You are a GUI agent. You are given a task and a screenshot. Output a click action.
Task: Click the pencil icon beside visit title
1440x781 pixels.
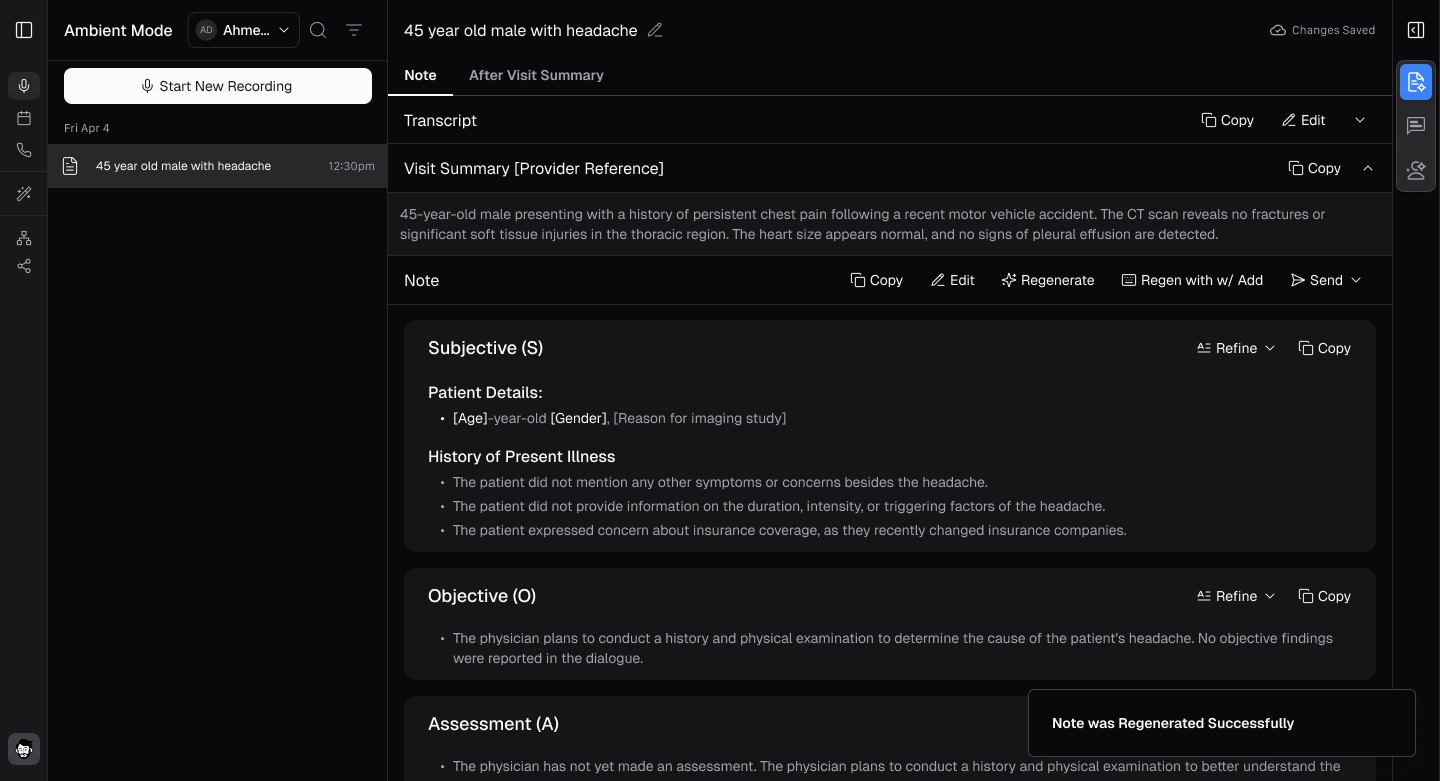tap(655, 30)
